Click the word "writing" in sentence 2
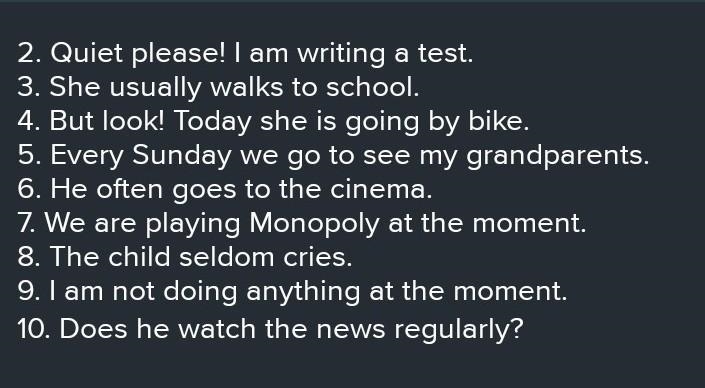Screen dimensions: 705x388 click(341, 54)
